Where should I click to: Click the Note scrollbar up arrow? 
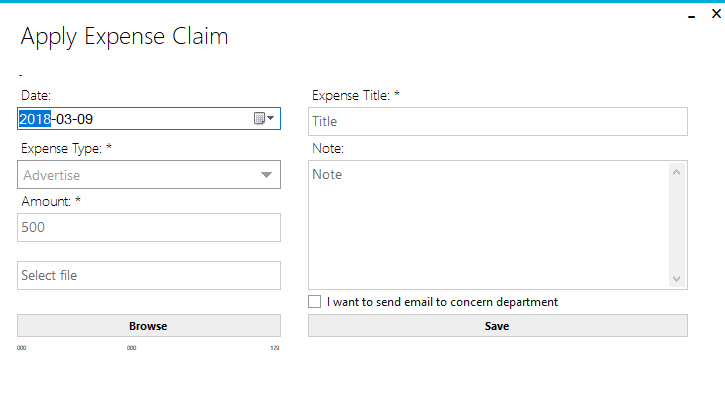coord(677,172)
